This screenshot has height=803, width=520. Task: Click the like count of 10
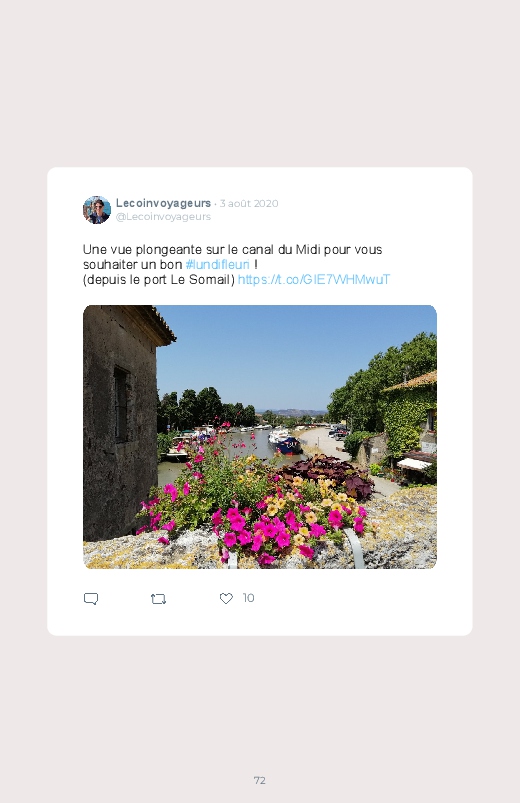click(248, 598)
